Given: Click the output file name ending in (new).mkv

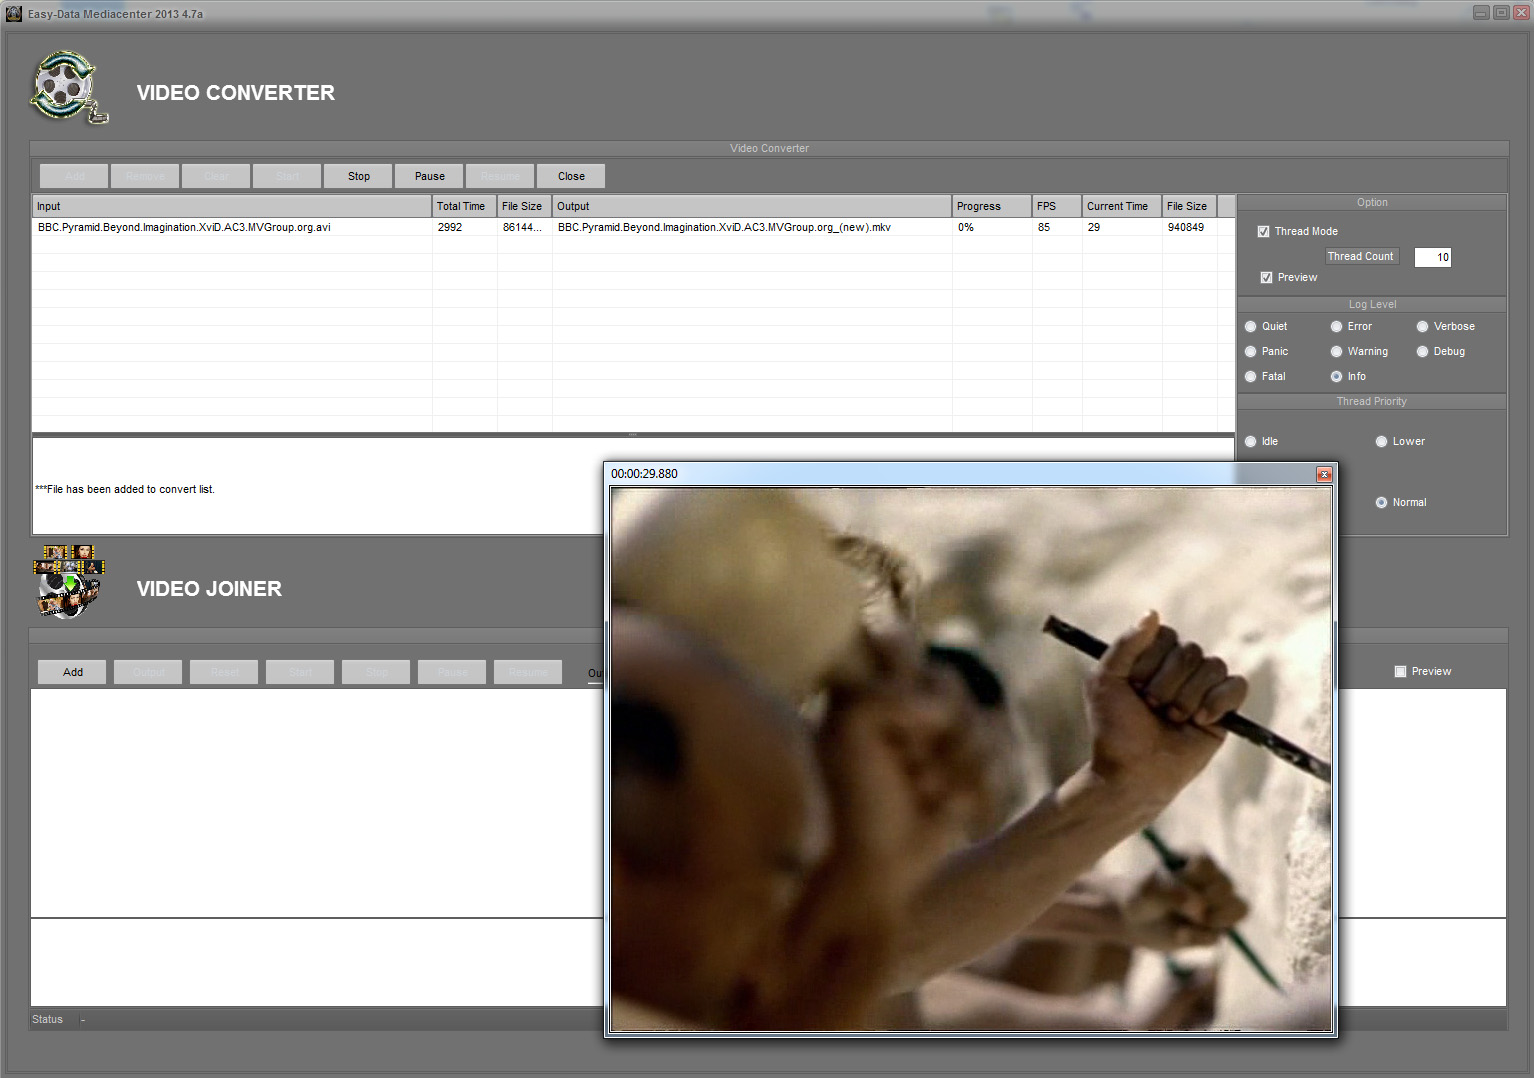Looking at the screenshot, I should 724,227.
